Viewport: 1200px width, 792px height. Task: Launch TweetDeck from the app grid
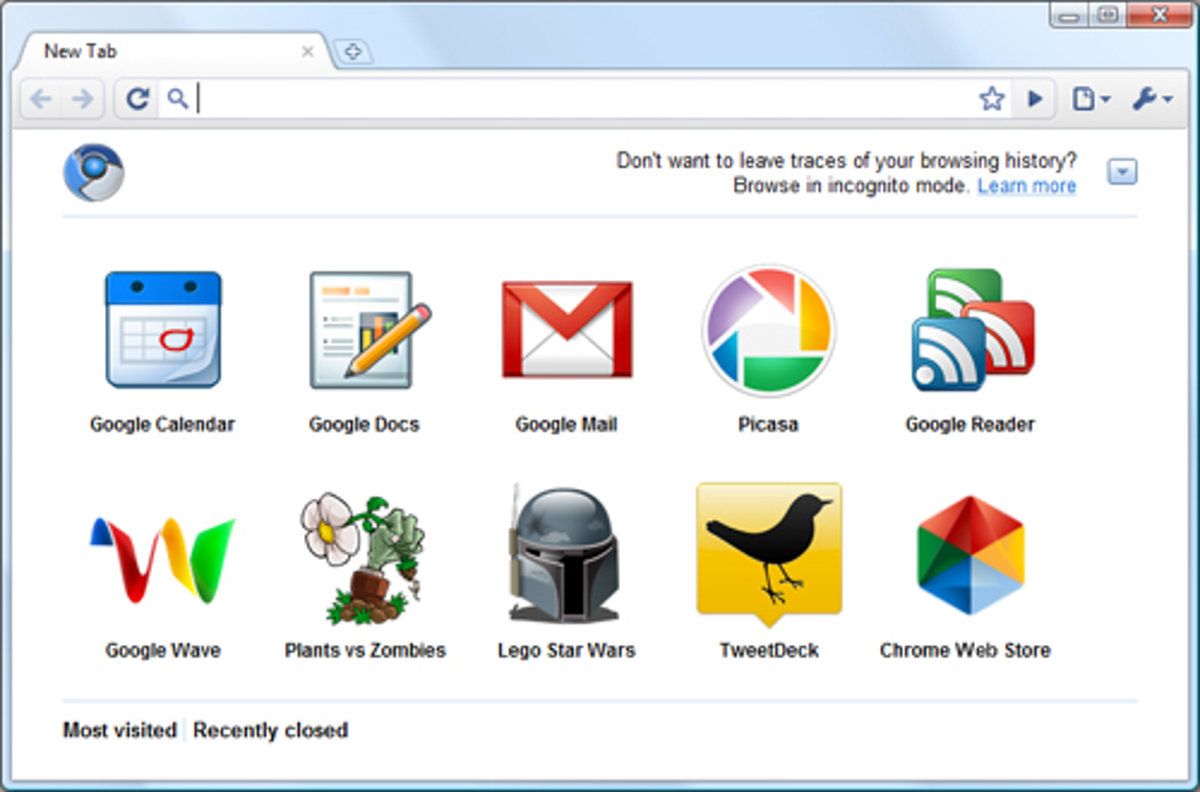click(768, 550)
